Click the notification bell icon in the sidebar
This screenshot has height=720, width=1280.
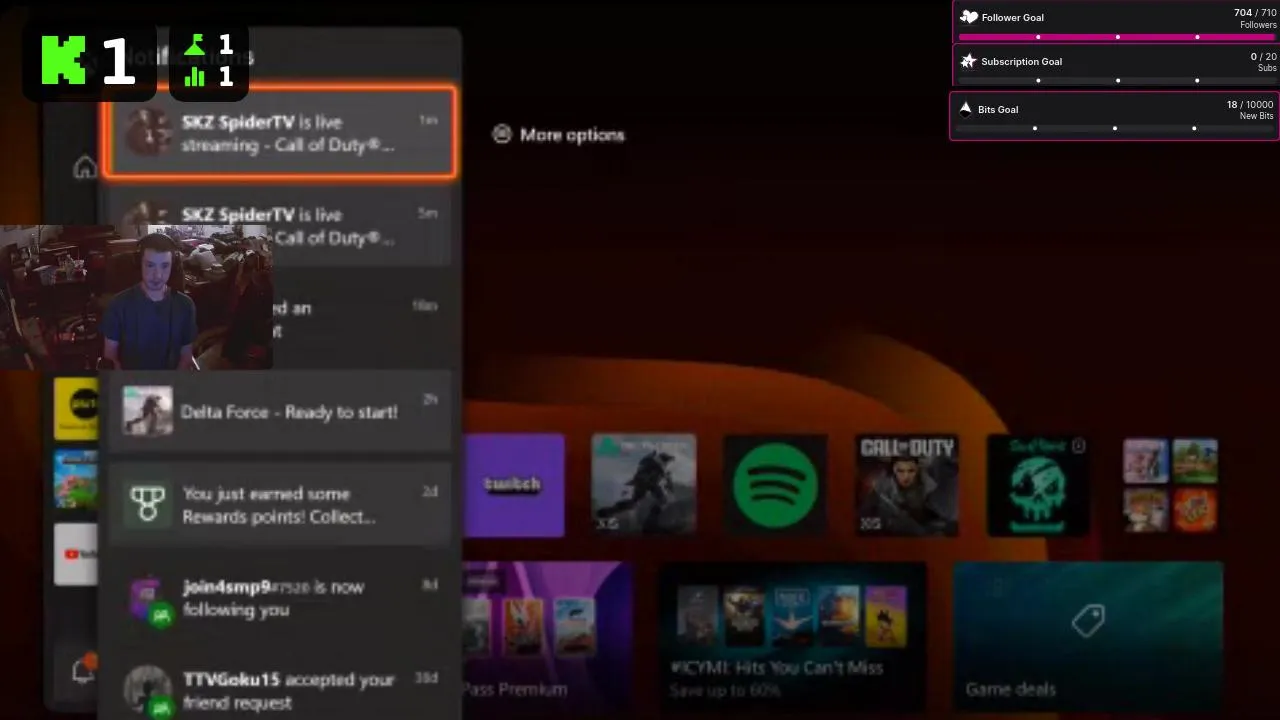[85, 671]
